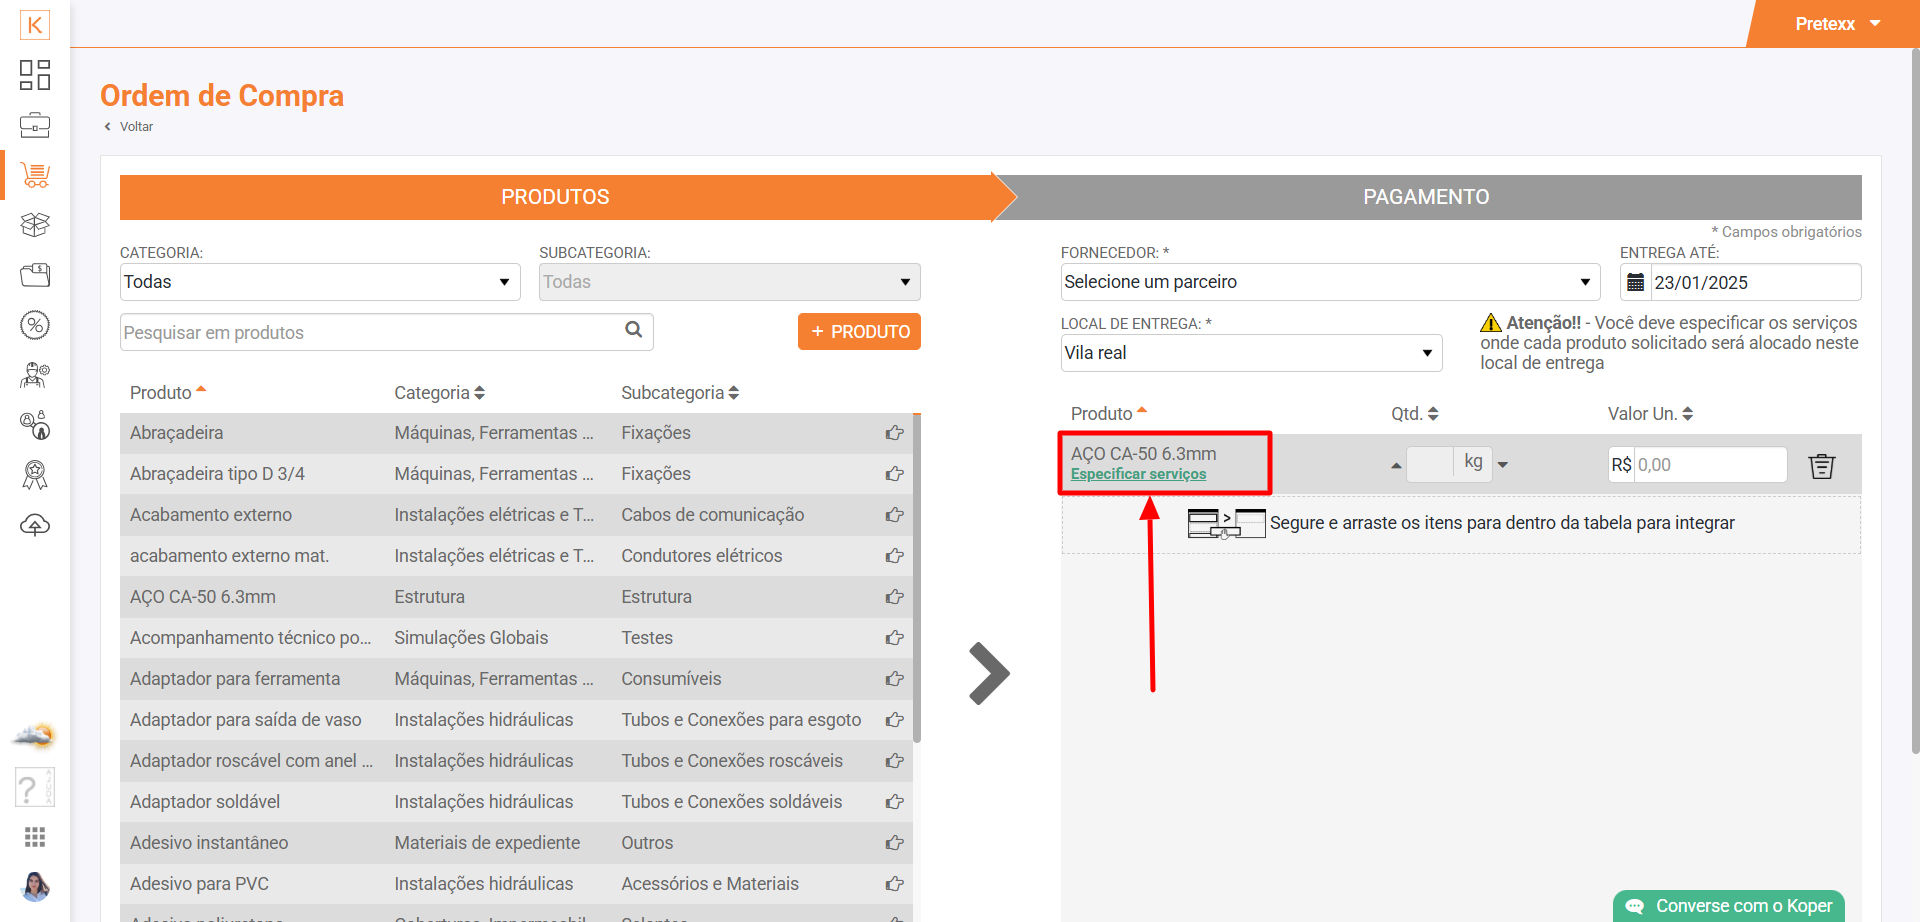Sort product list by Categoria column
Screen dimensions: 1920x922
coord(439,393)
